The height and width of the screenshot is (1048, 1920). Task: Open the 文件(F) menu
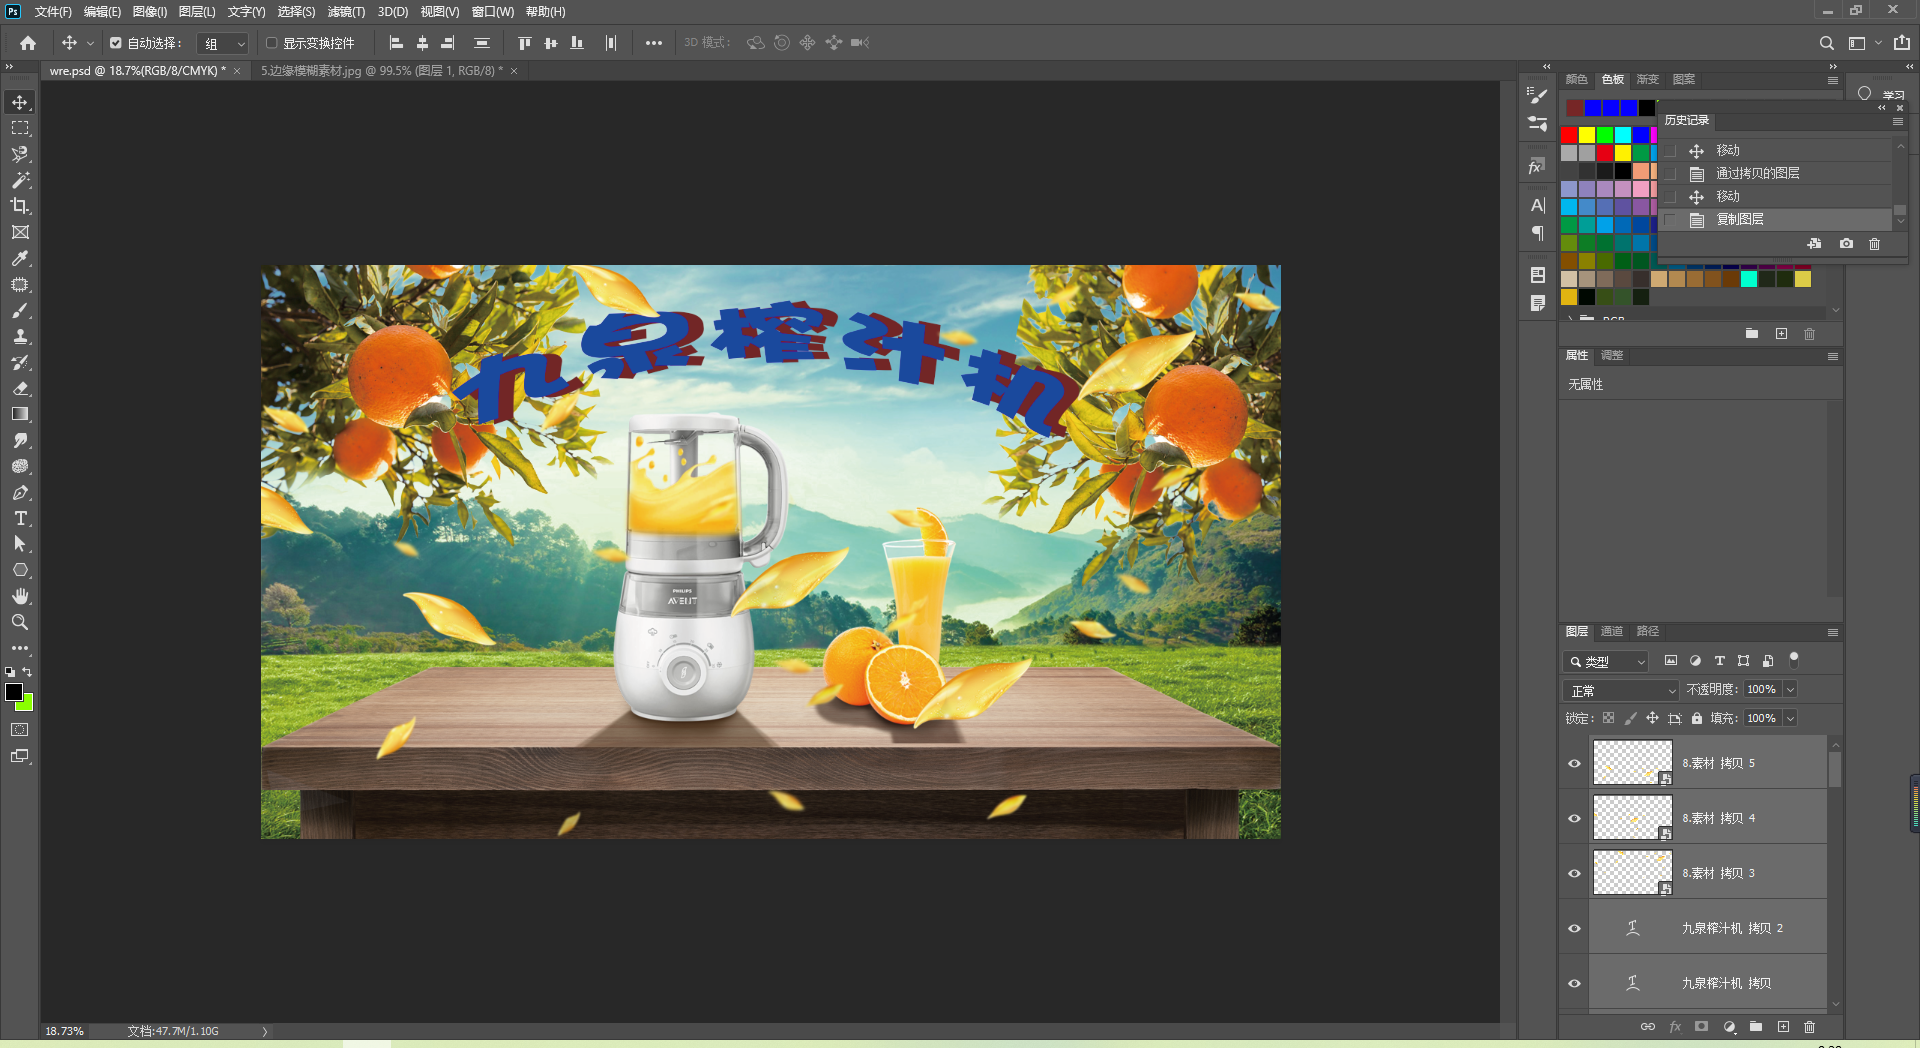pyautogui.click(x=53, y=12)
